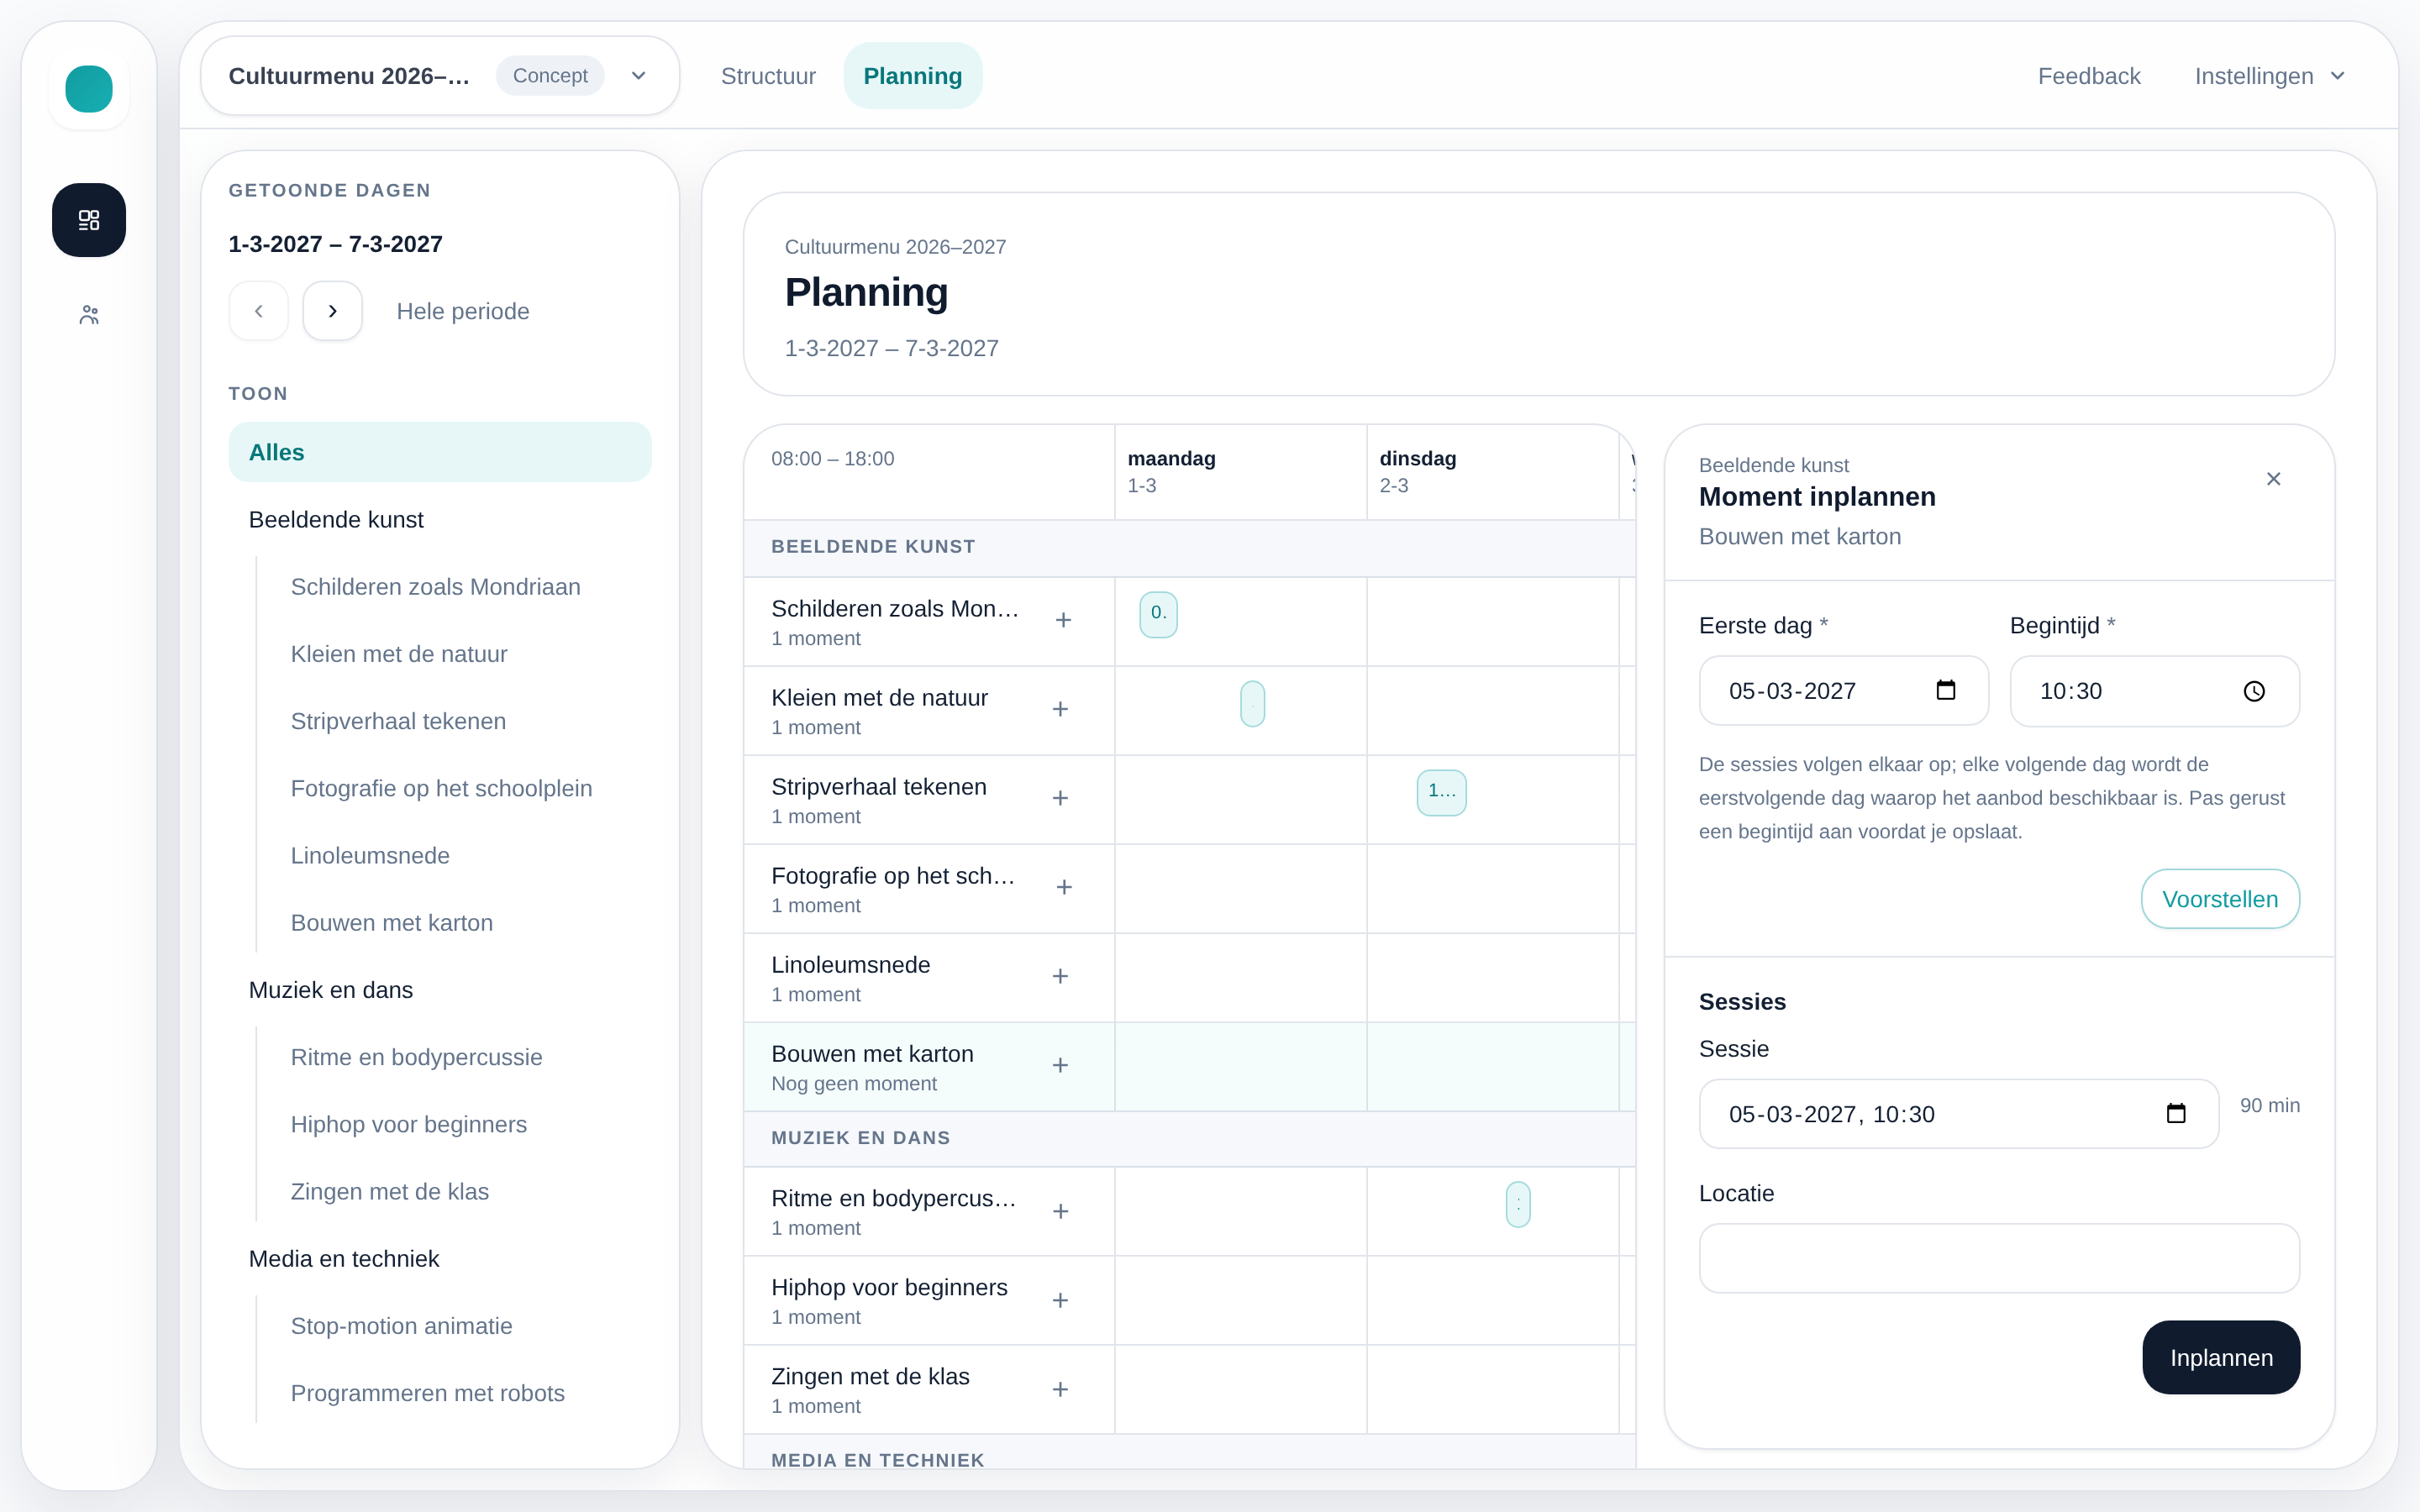Add moment for Ritme en bodypercussie row

click(x=1061, y=1211)
